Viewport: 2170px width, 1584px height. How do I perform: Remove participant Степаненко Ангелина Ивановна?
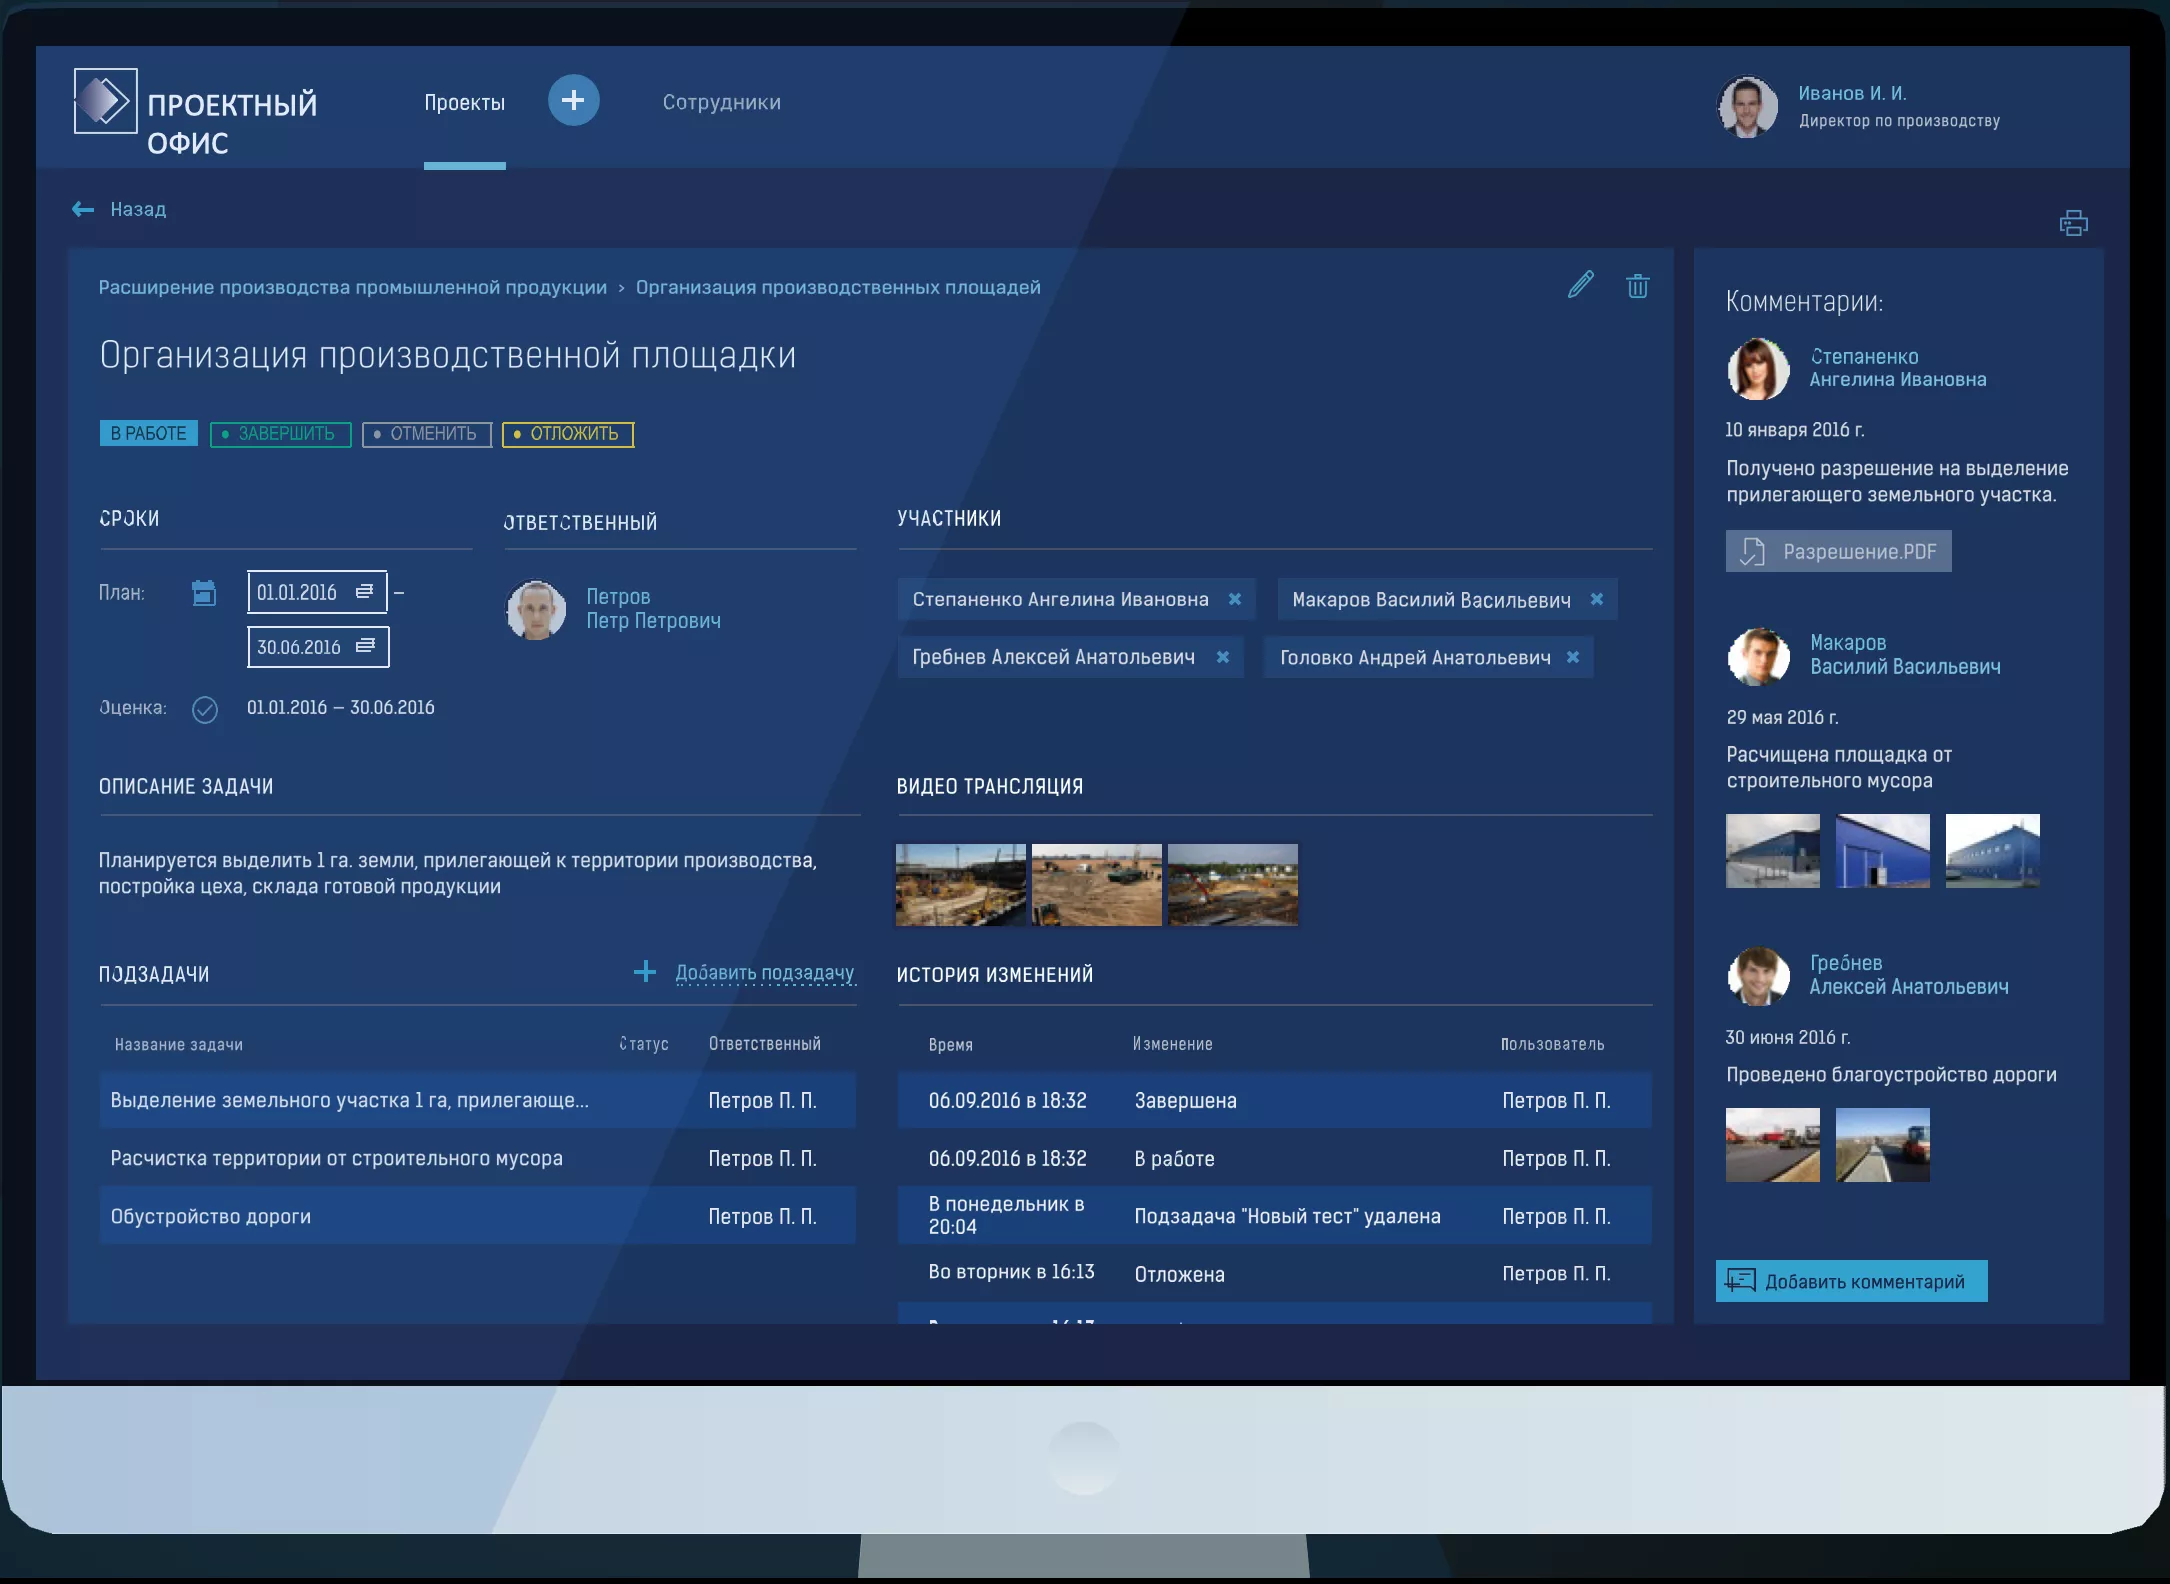click(1235, 599)
